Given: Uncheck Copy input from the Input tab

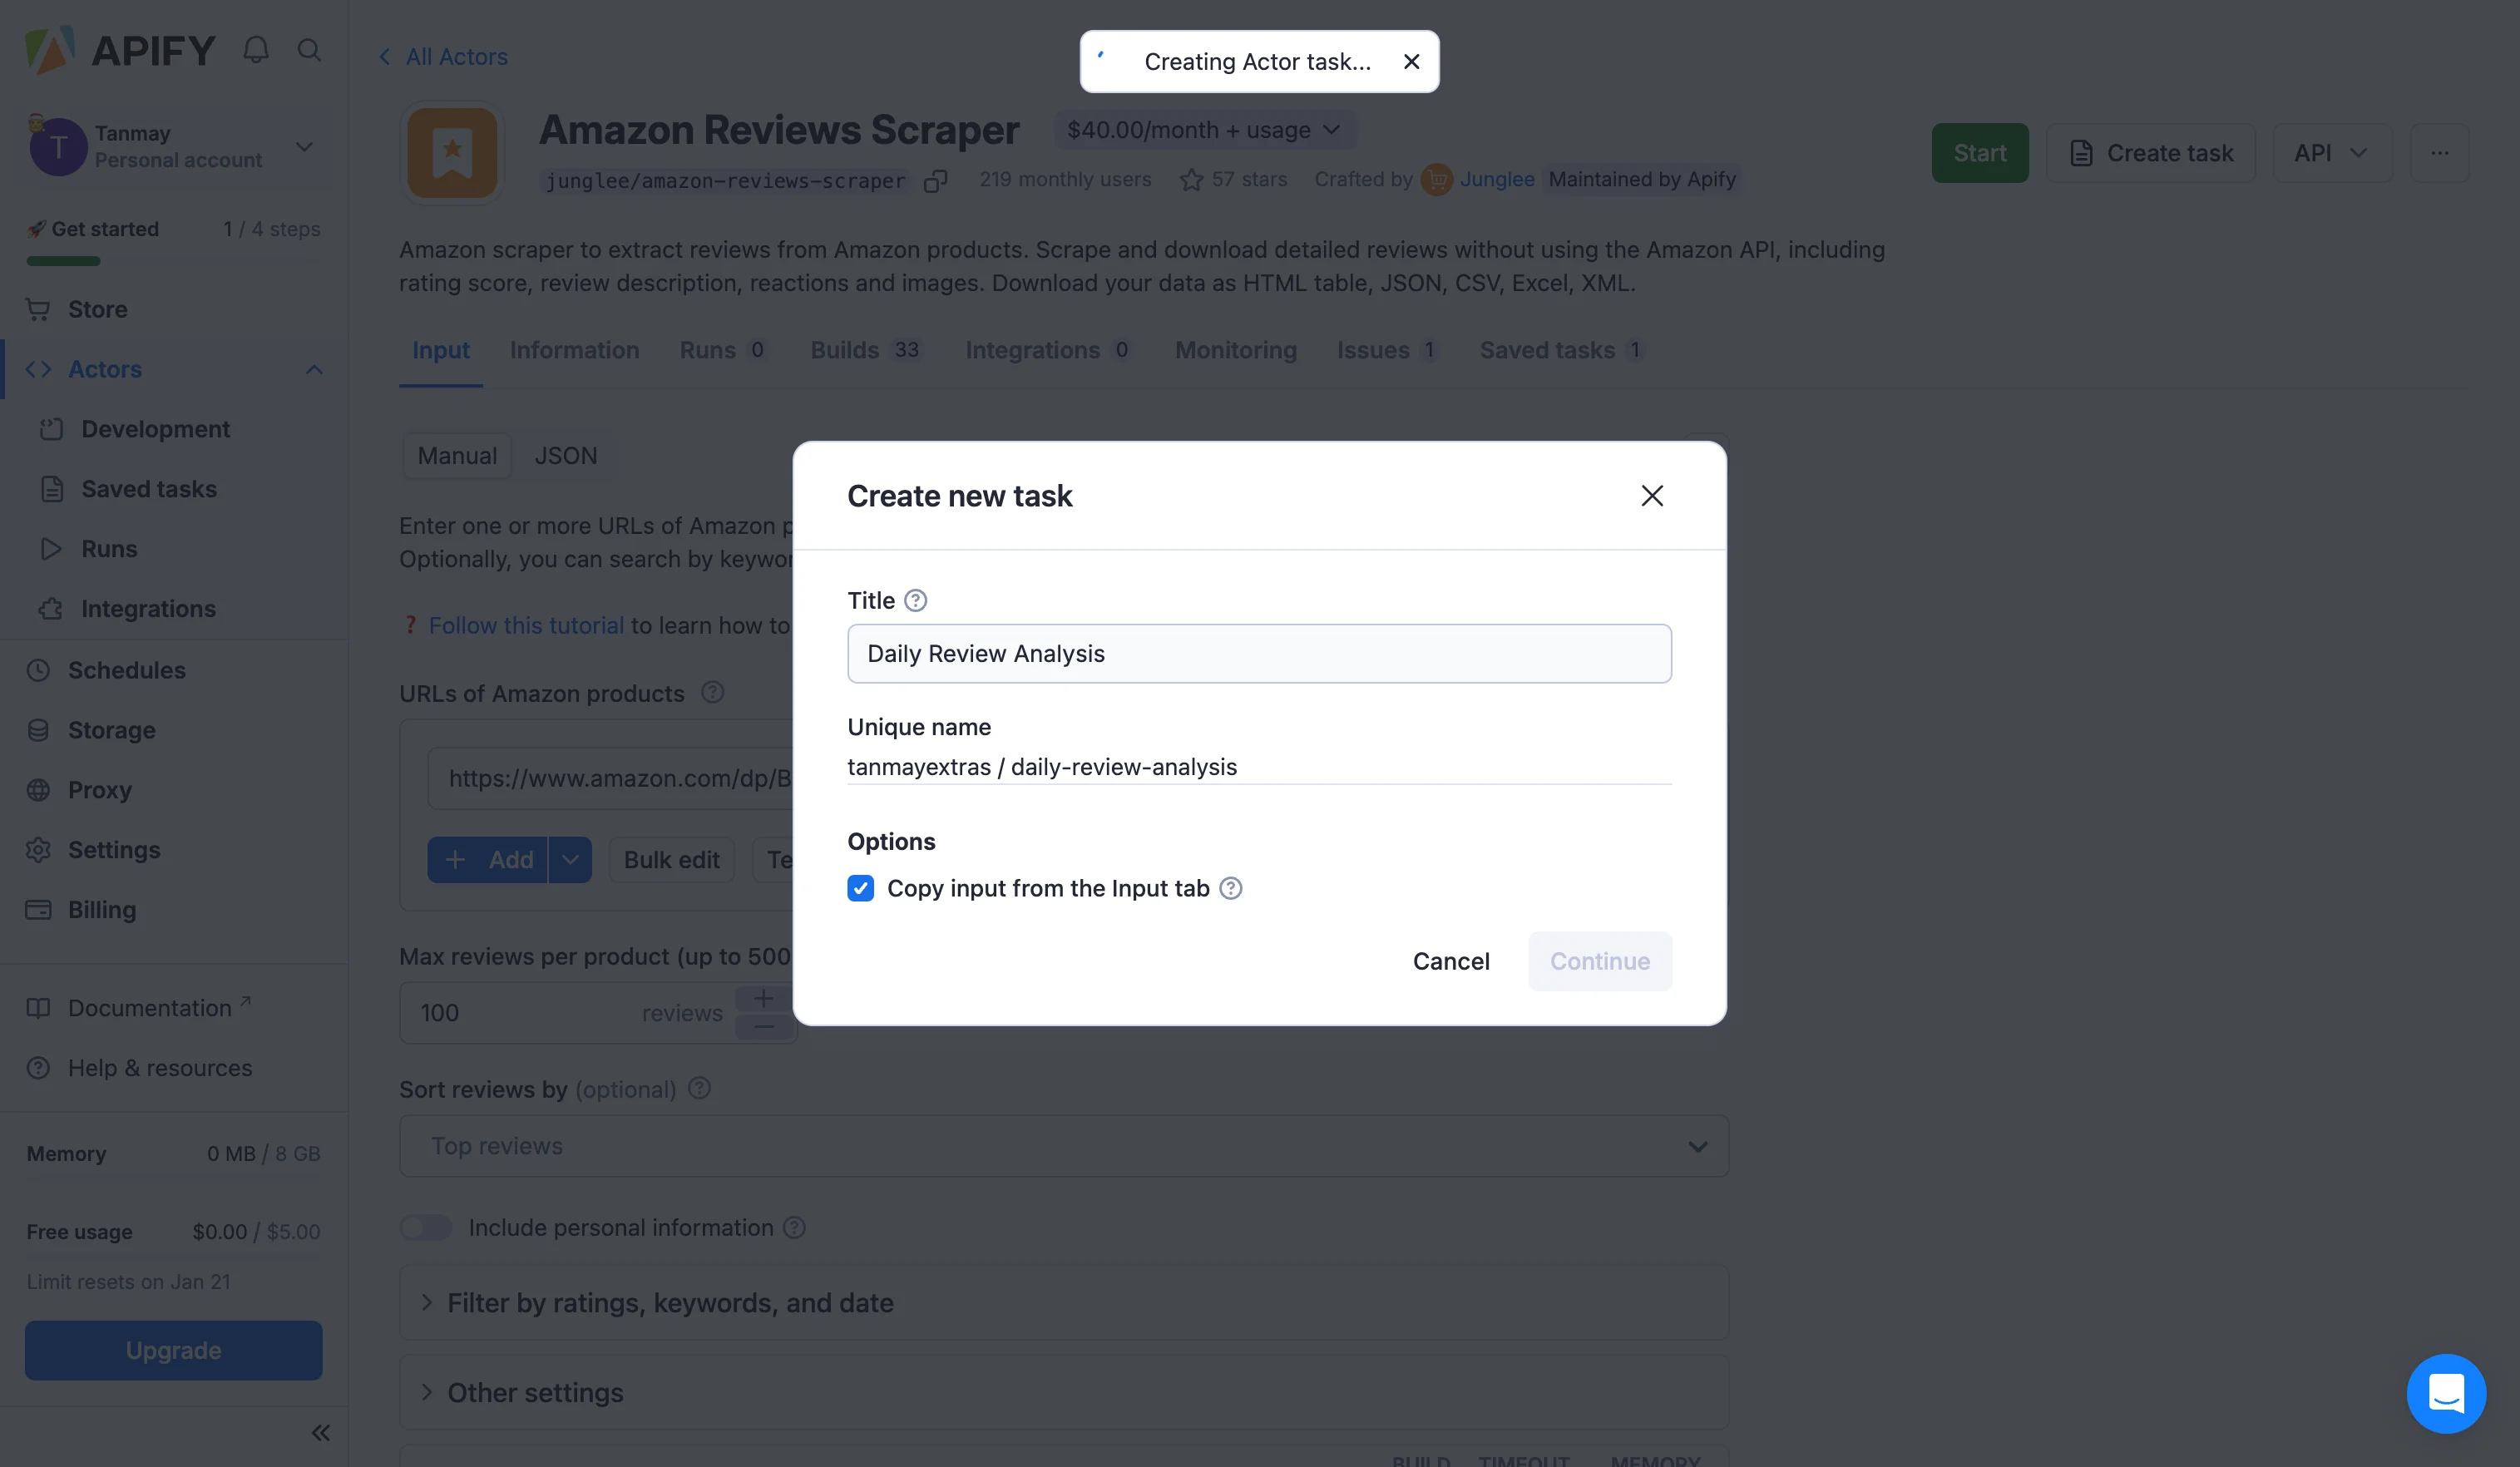Looking at the screenshot, I should [860, 888].
